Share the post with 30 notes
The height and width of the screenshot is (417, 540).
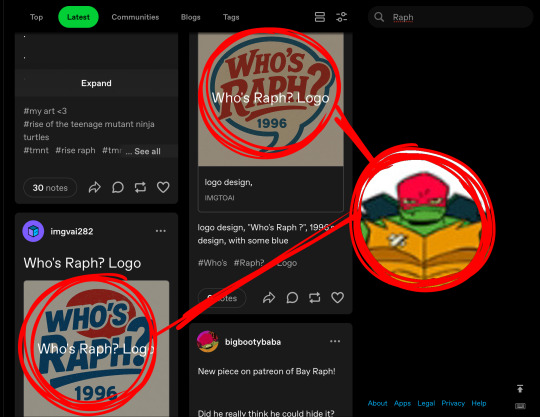(x=95, y=187)
